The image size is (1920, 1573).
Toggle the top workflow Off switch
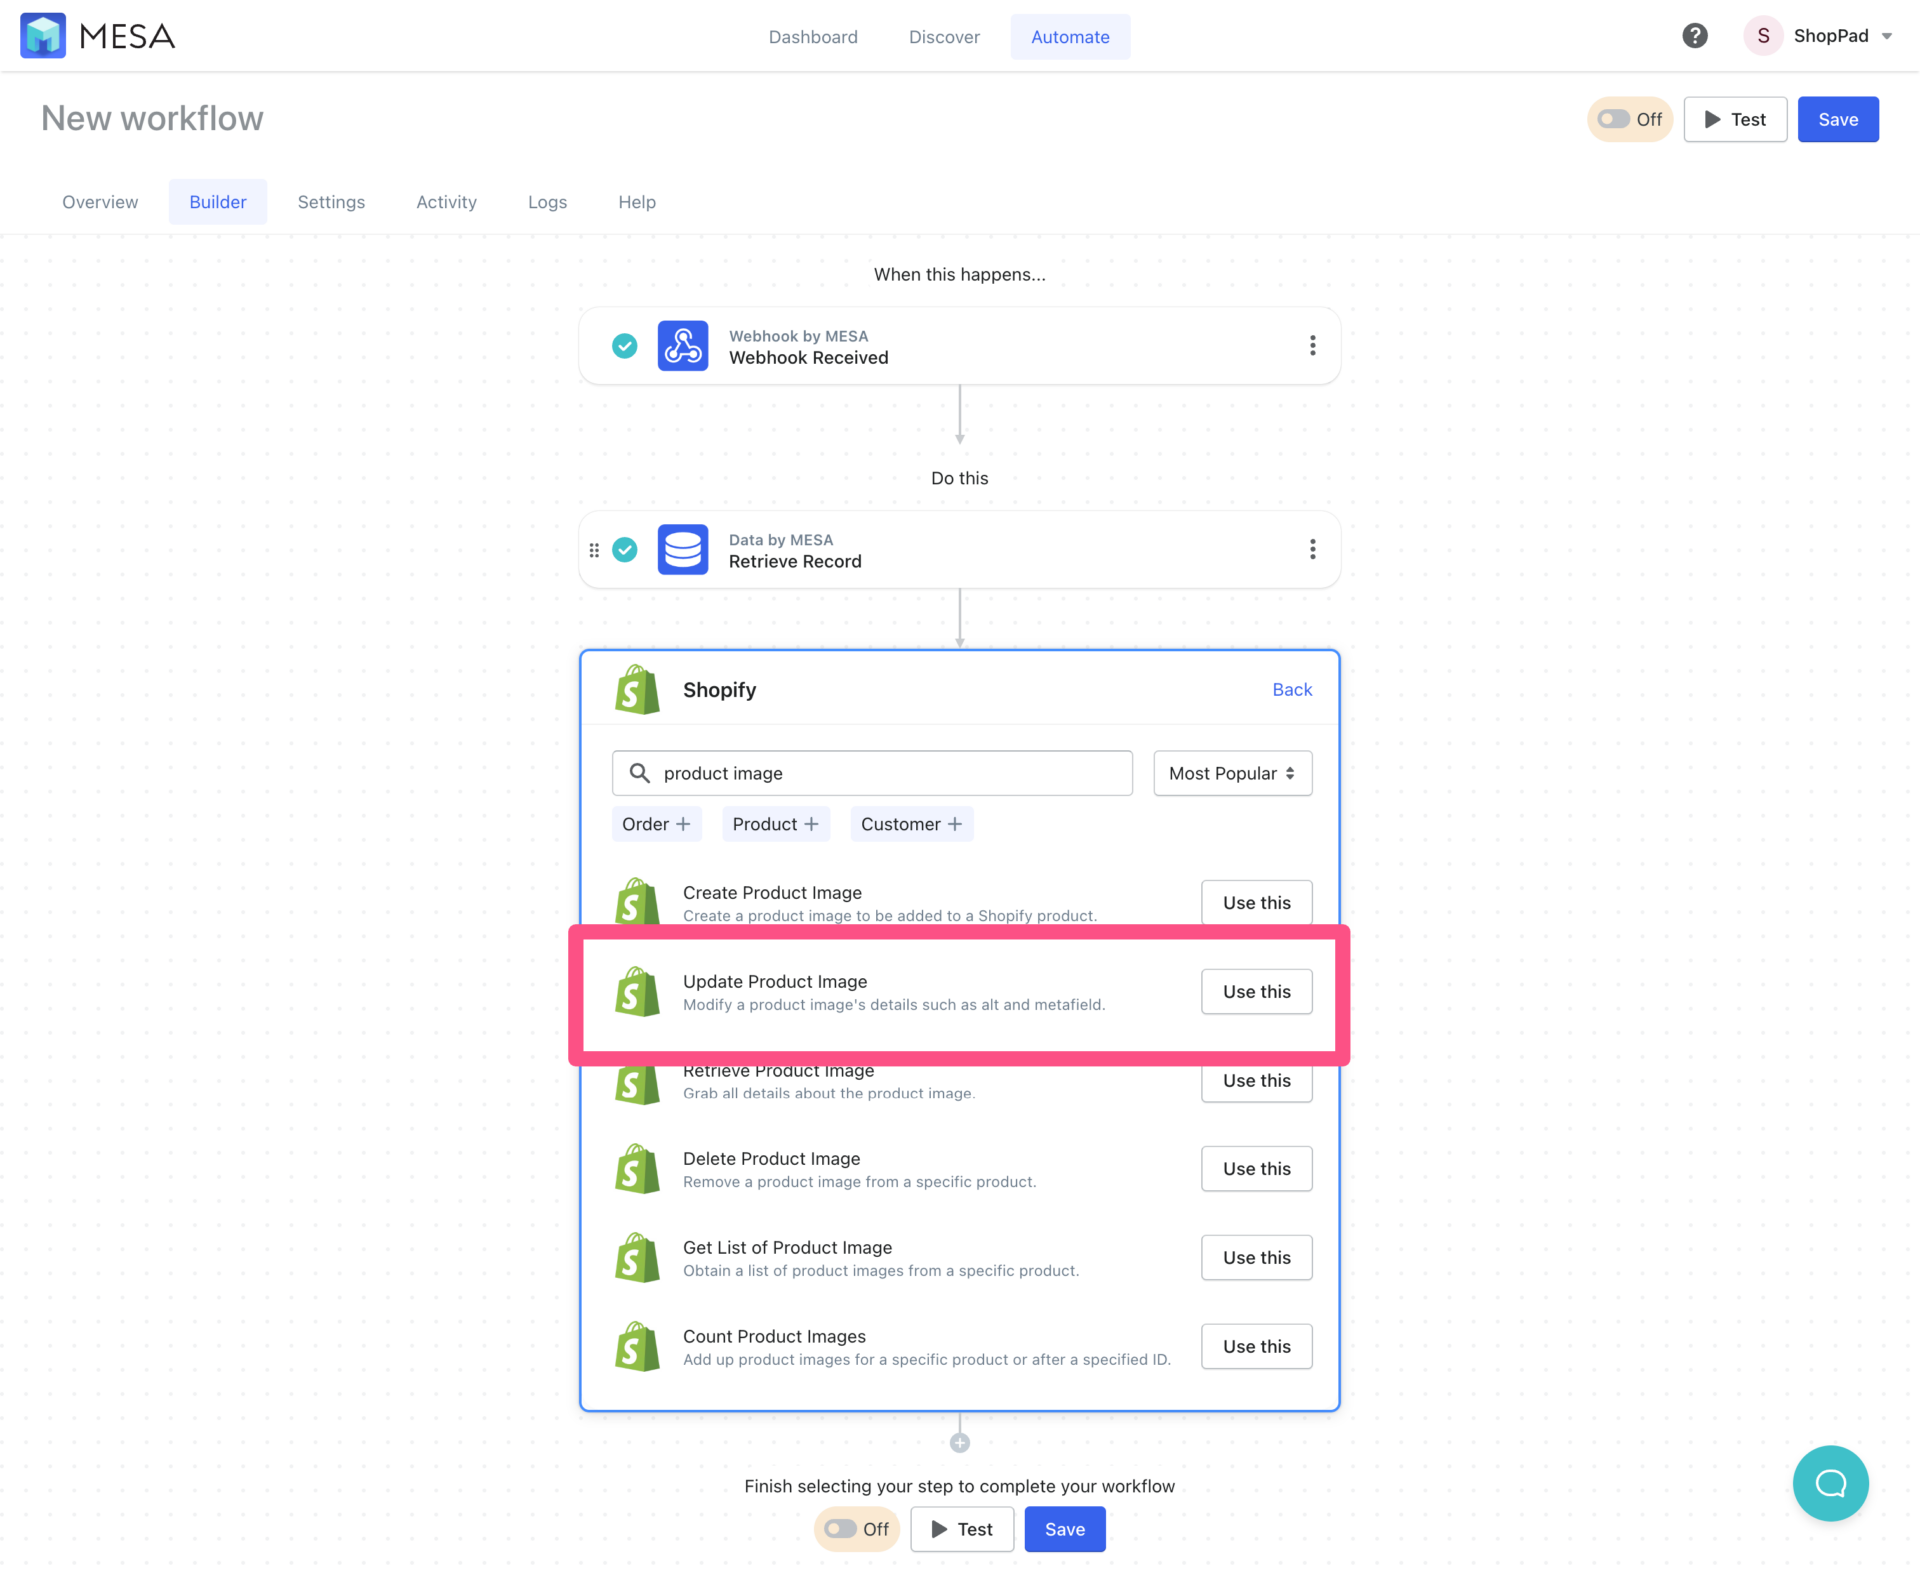[x=1614, y=119]
